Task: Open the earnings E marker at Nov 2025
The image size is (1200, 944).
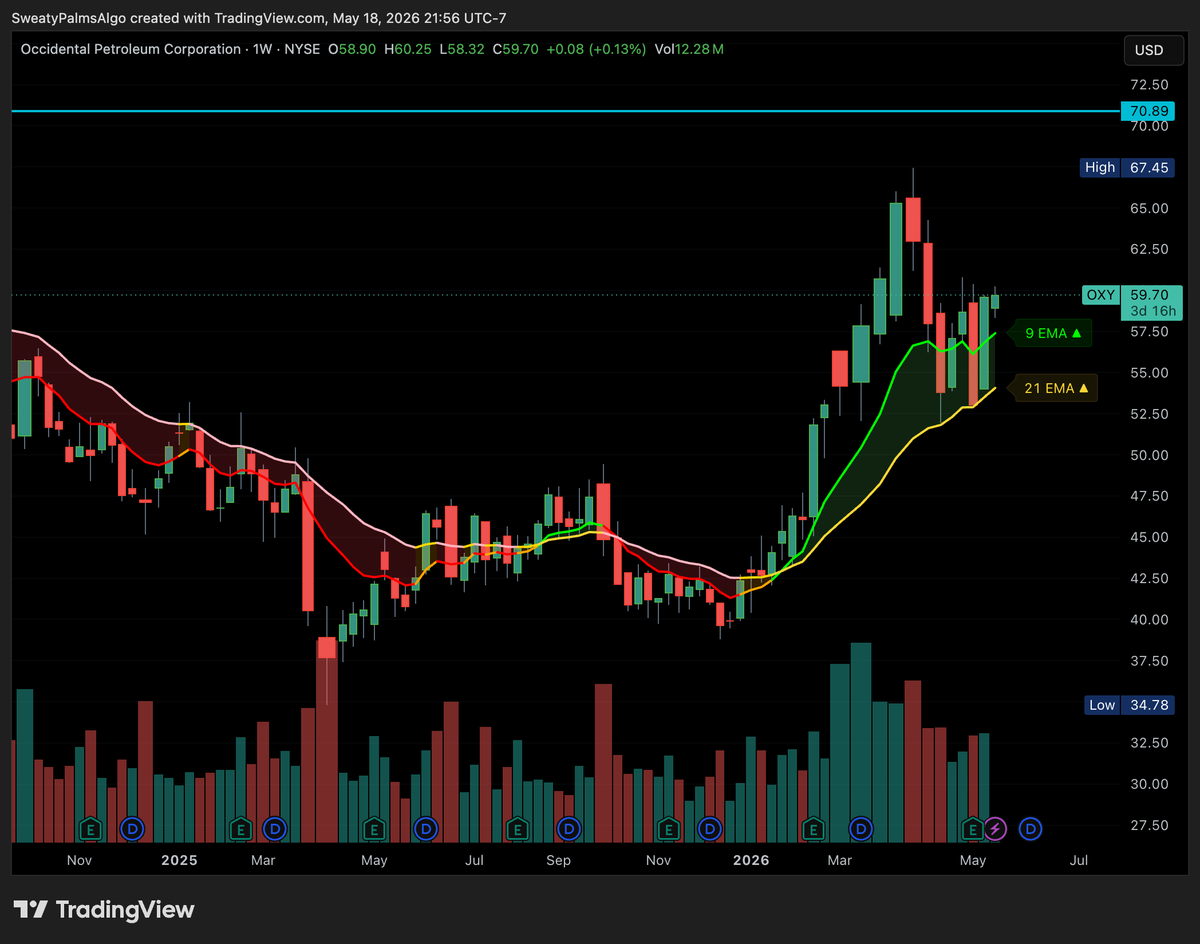Action: (668, 828)
